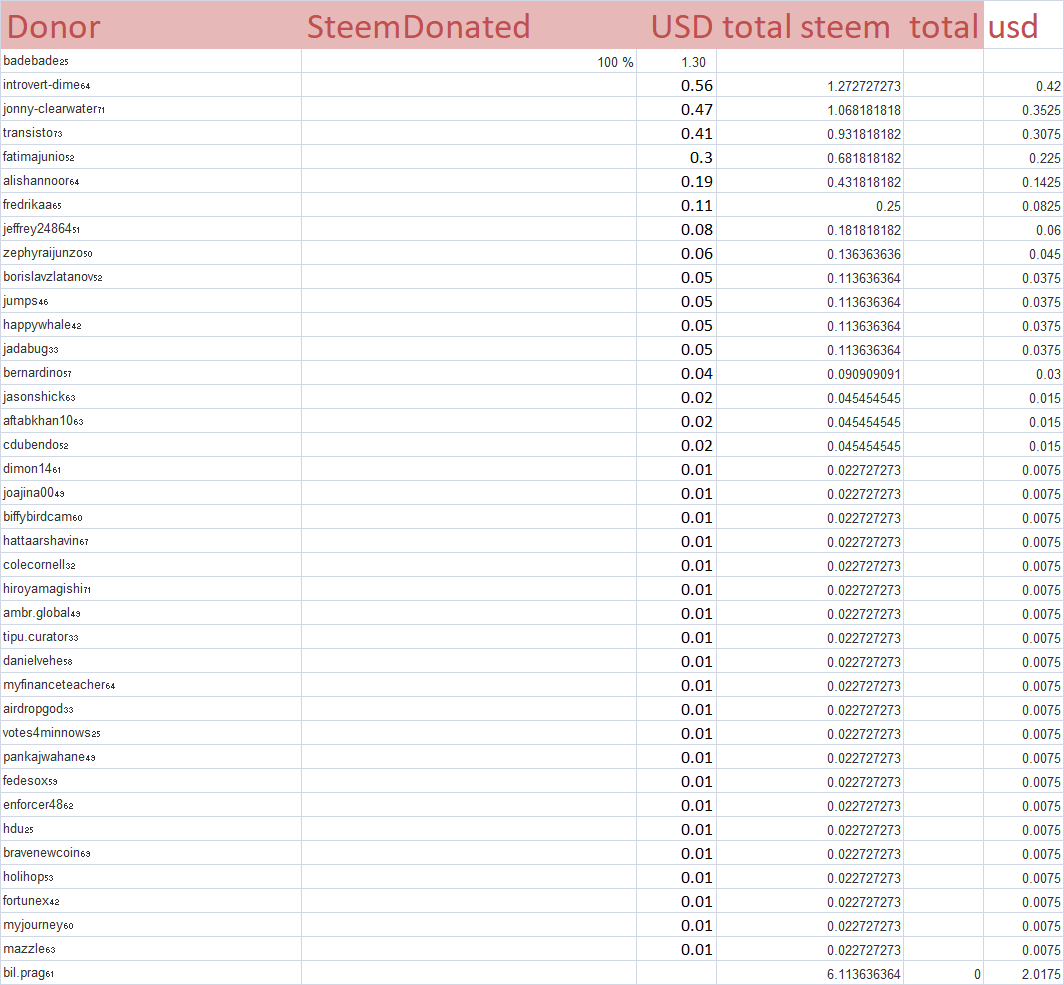
Task: Click the 0.47 USD cell
Action: (677, 109)
